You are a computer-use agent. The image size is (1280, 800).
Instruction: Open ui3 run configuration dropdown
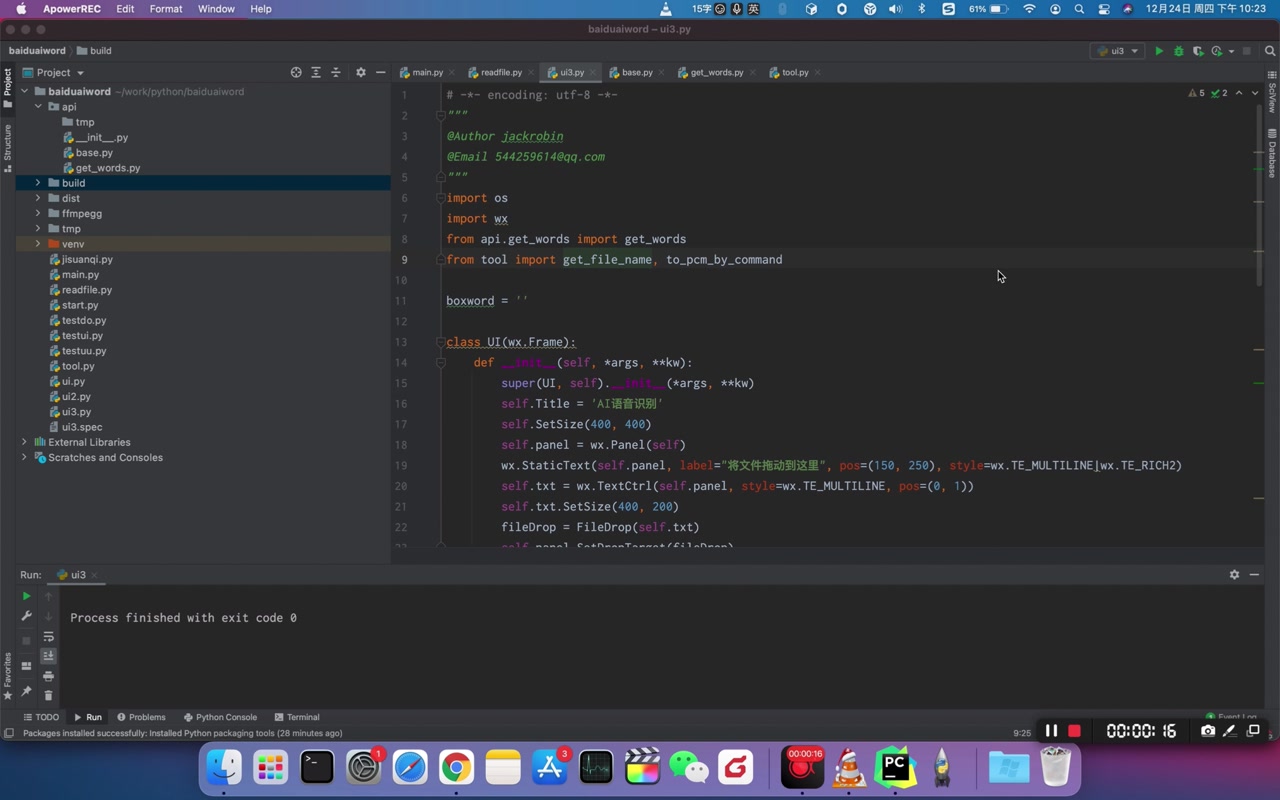[1118, 51]
